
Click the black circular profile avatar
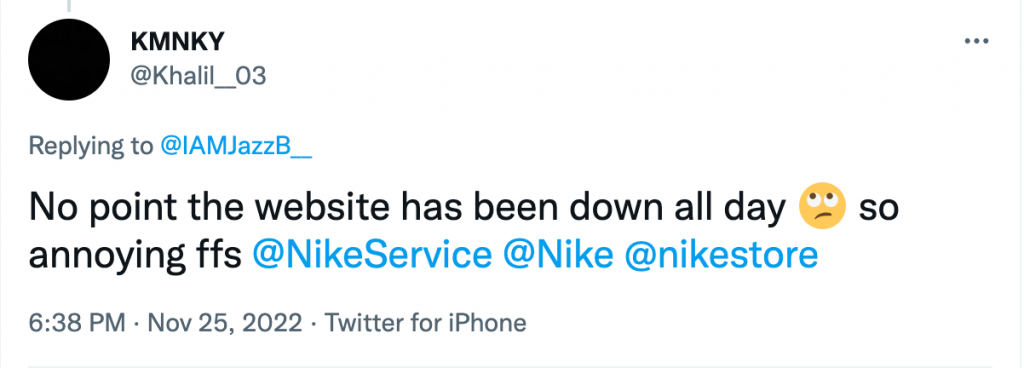pos(69,59)
